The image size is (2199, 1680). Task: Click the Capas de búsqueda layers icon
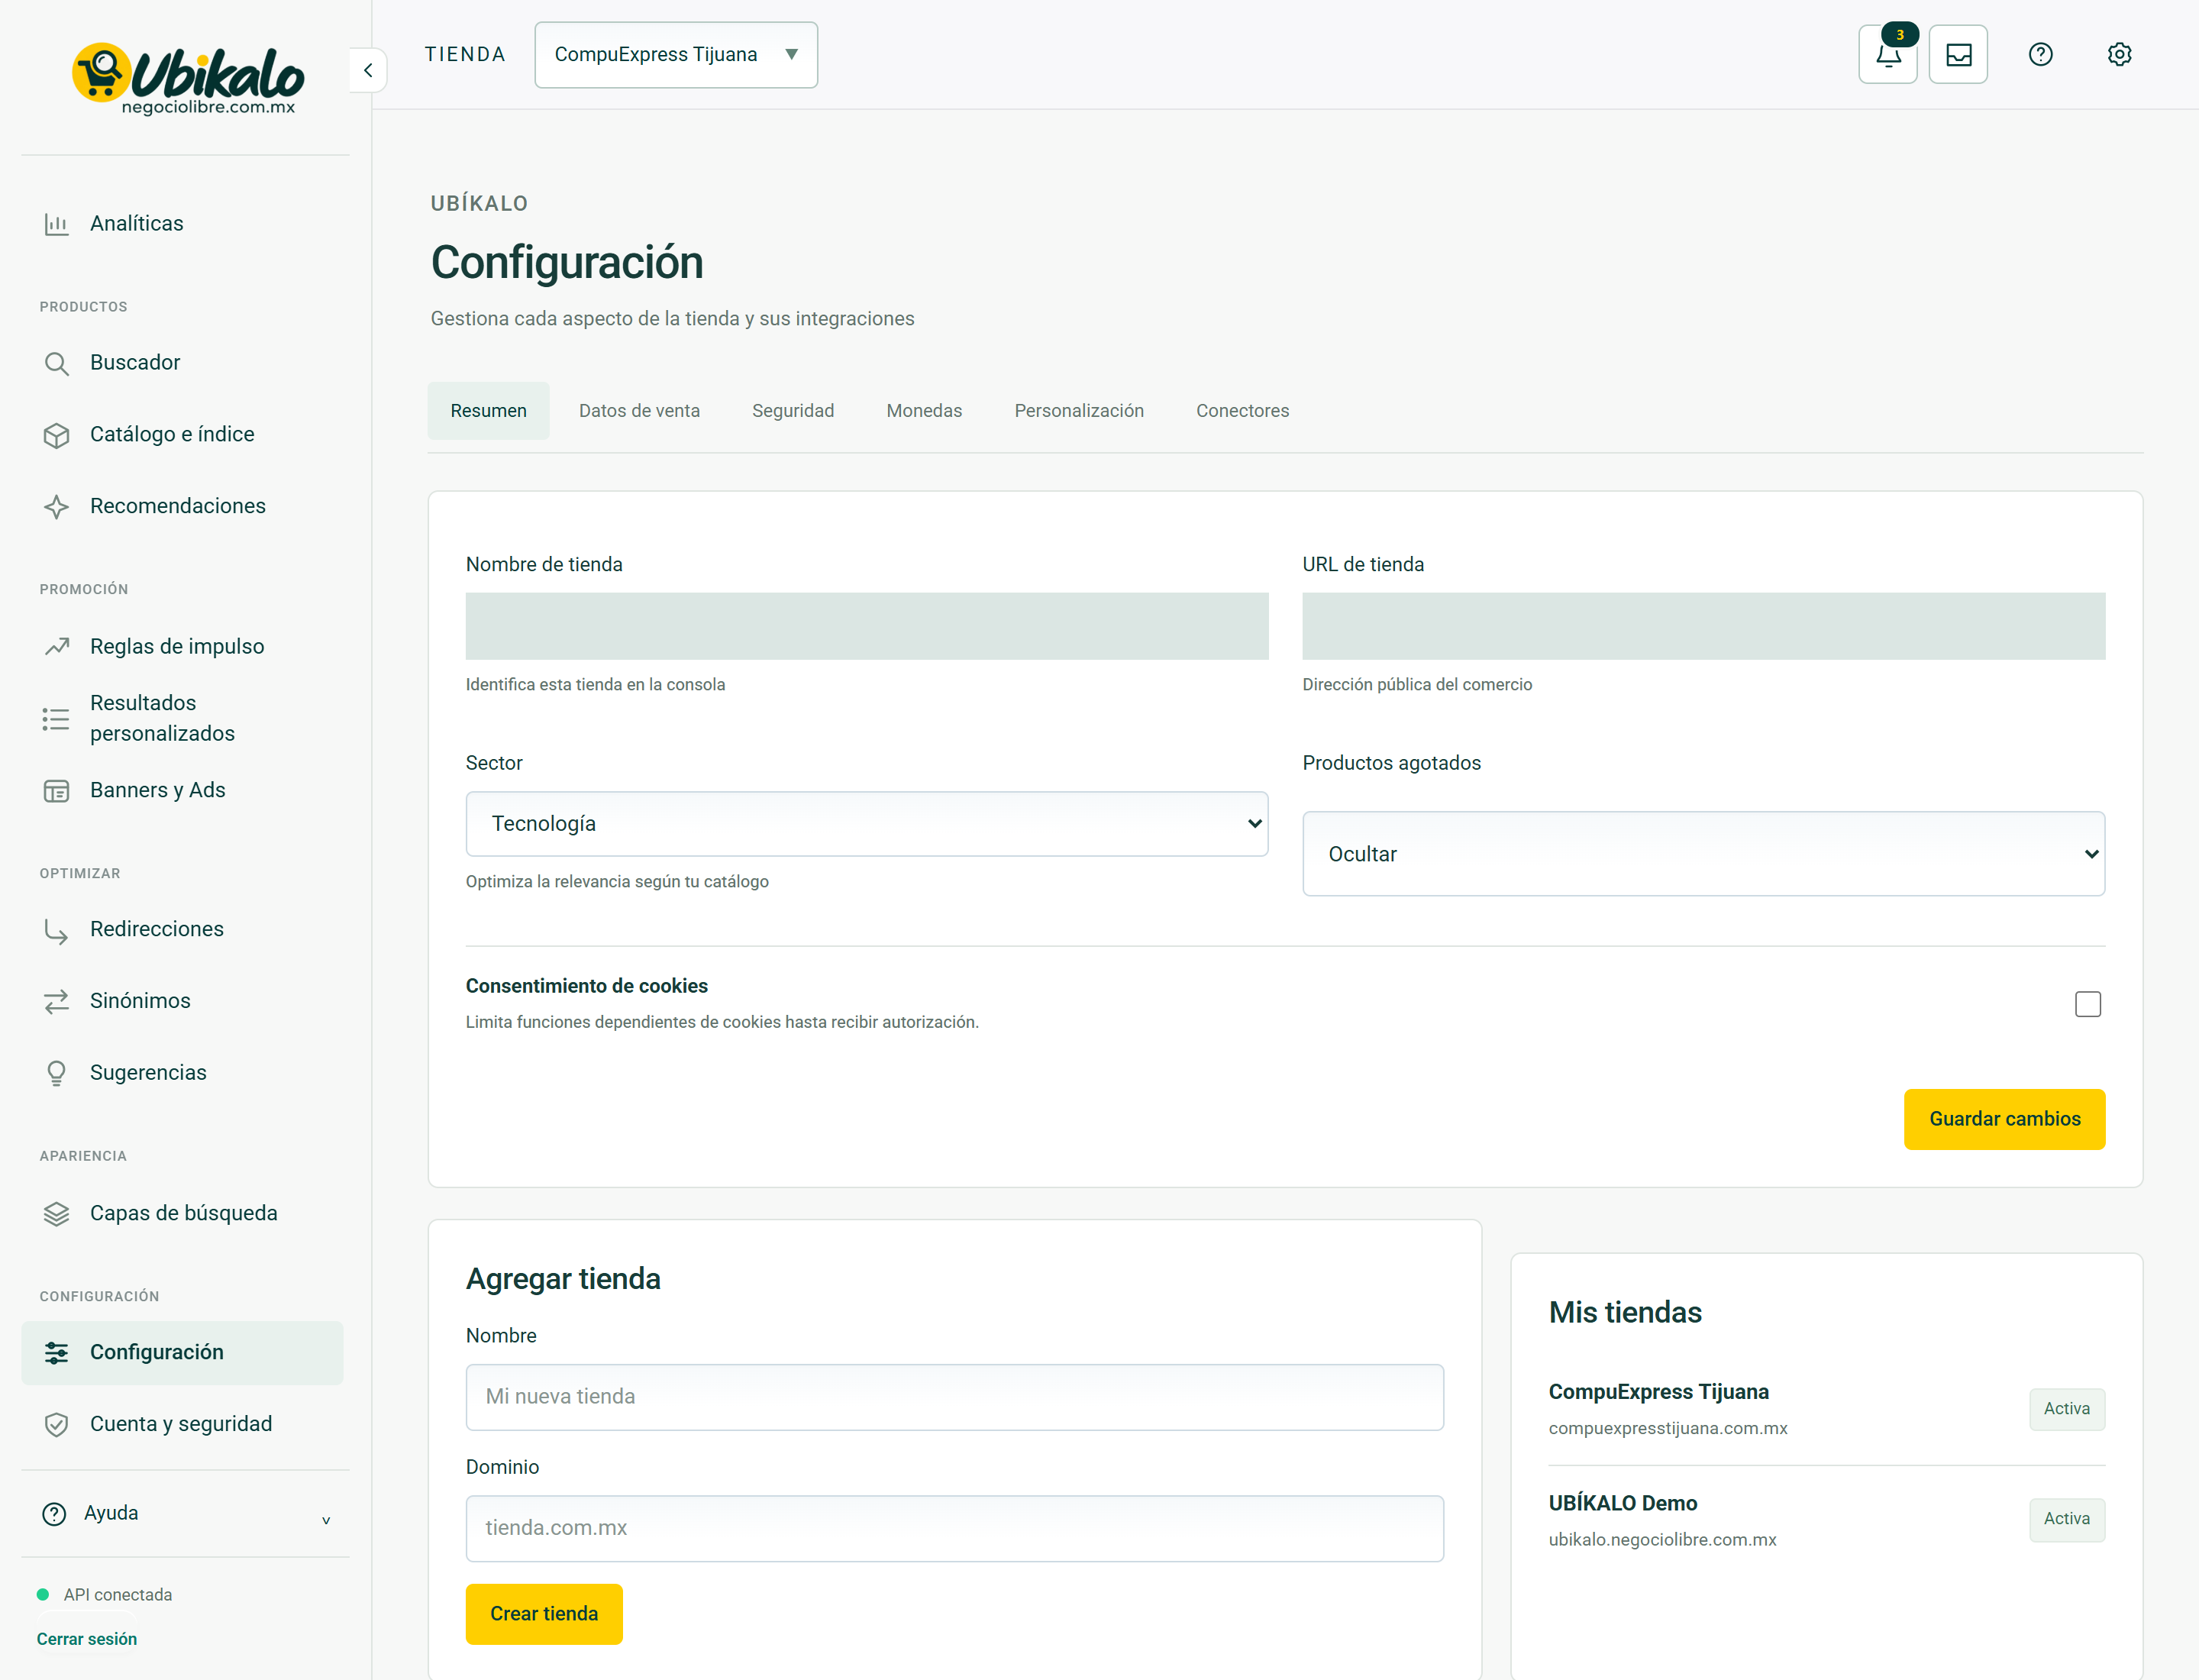click(x=56, y=1214)
